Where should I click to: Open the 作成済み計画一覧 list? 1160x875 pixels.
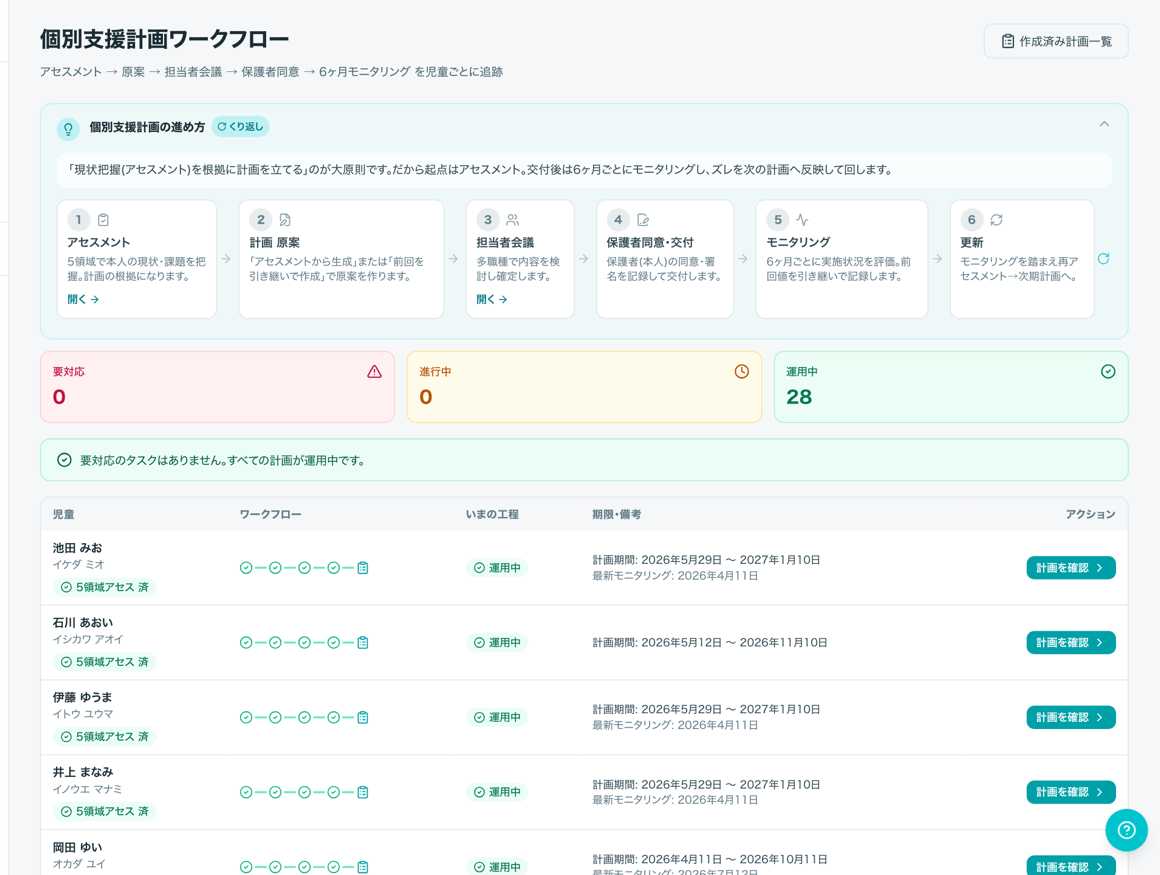1056,41
